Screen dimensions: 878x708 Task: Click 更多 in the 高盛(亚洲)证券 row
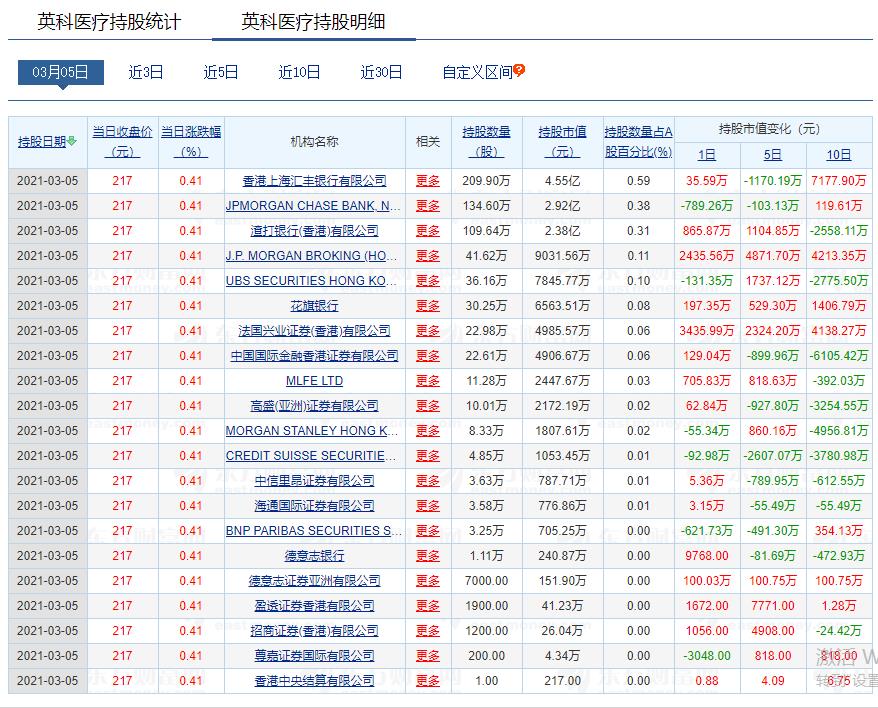coord(428,406)
